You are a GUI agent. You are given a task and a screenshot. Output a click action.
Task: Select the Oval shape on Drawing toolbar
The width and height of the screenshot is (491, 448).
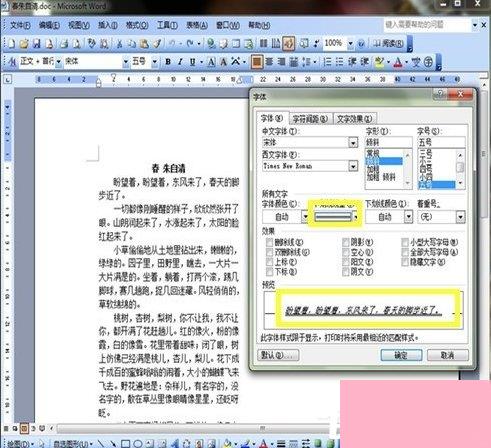[138, 444]
